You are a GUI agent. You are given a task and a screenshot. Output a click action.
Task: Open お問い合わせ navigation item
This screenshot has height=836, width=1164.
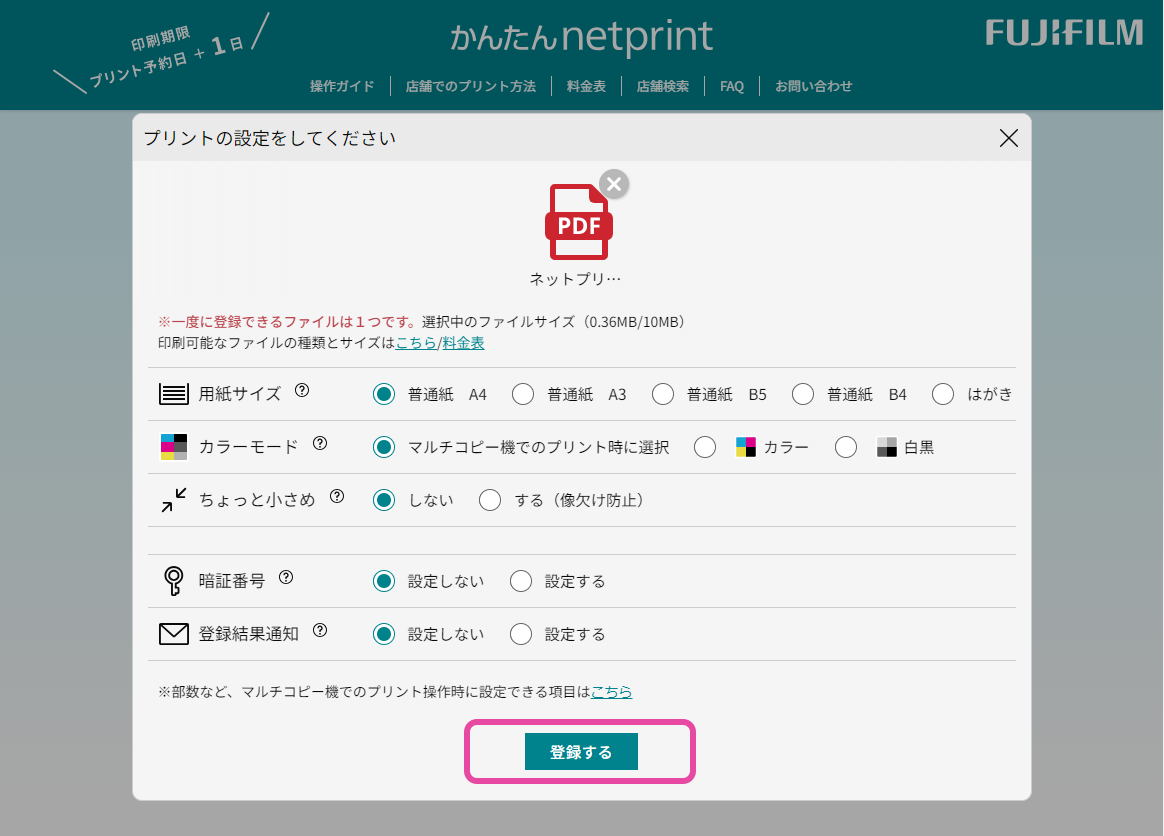pyautogui.click(x=814, y=86)
